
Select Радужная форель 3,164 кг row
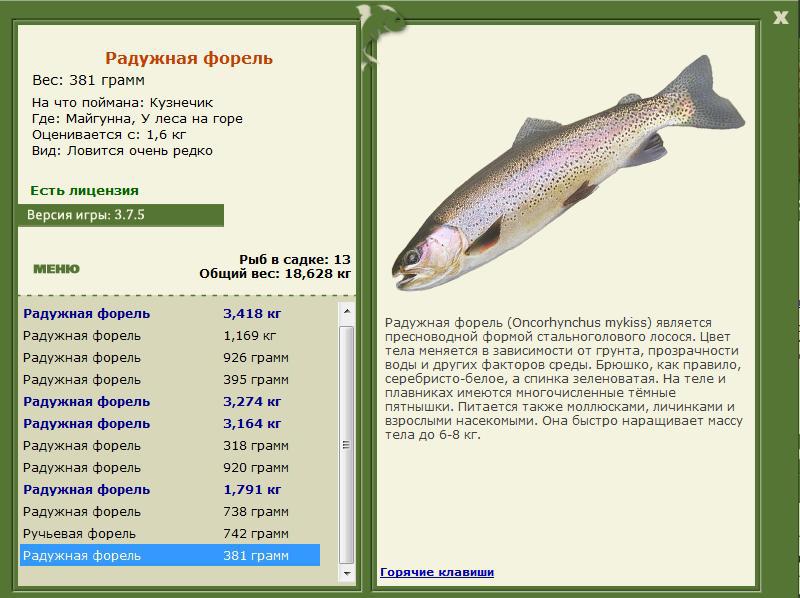coord(170,423)
